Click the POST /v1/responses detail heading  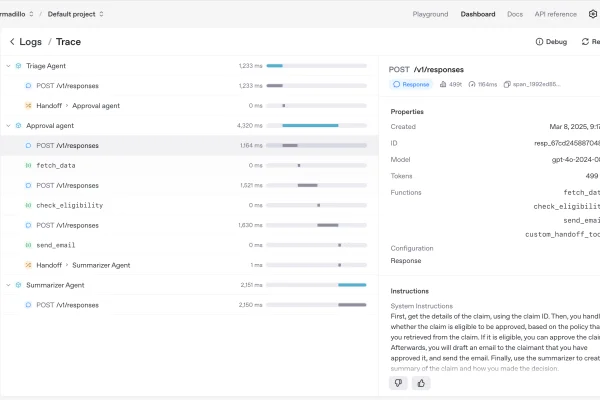(x=426, y=70)
